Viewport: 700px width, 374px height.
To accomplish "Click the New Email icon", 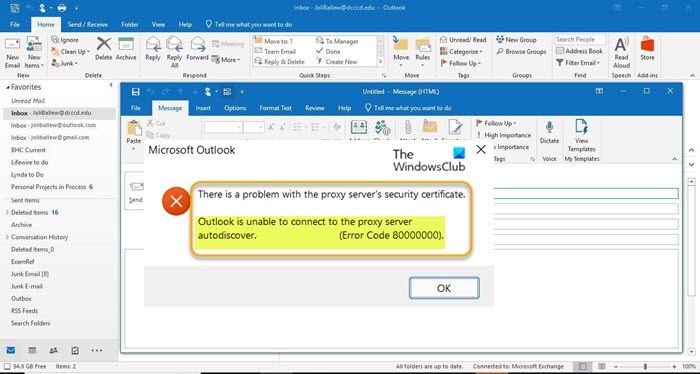I will pos(12,45).
